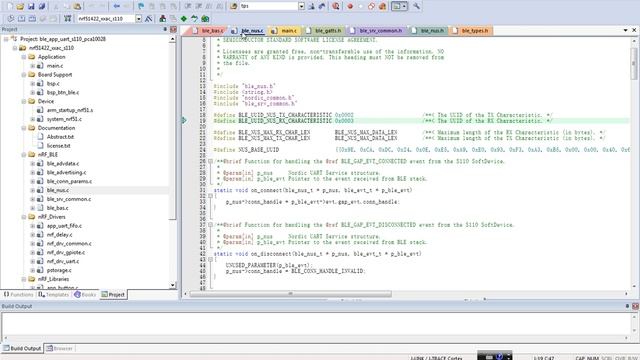Click the green Manage Run-Time Environment diamond

tap(184, 18)
